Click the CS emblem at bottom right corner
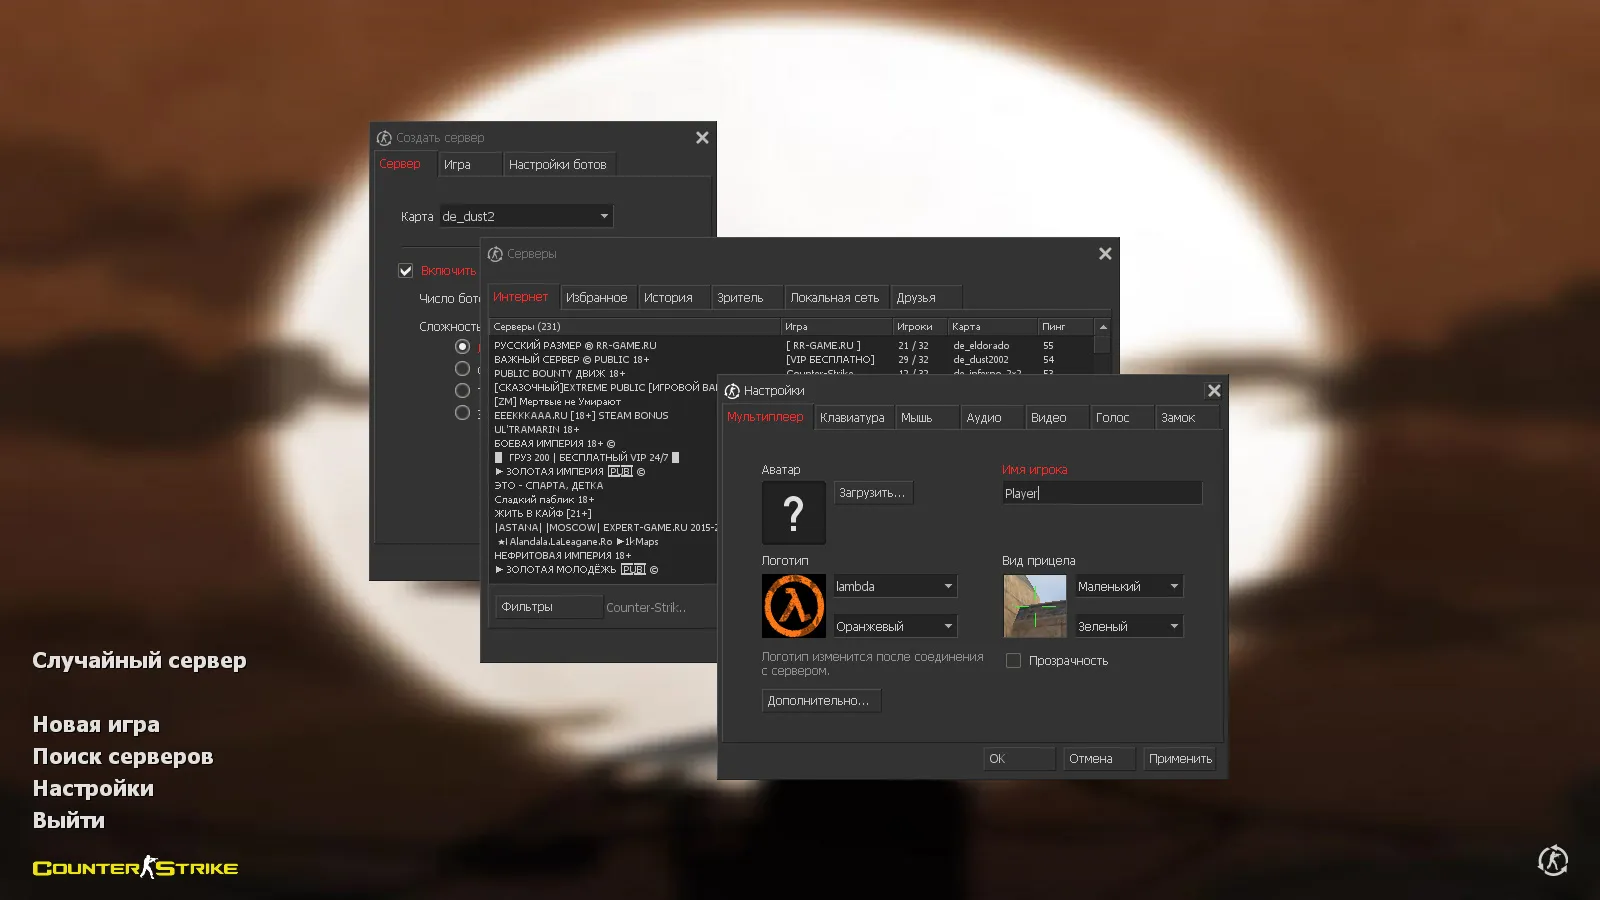This screenshot has height=900, width=1600. [1552, 860]
